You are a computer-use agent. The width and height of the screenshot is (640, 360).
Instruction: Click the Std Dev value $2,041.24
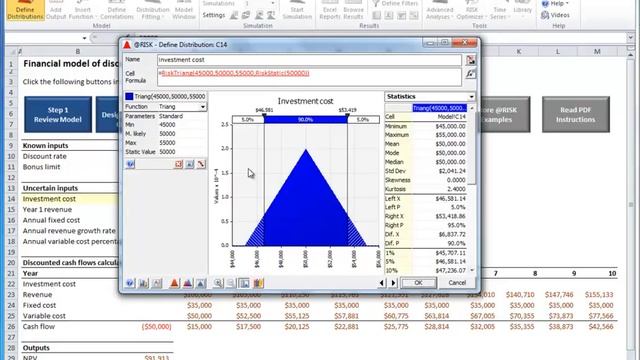(x=451, y=171)
